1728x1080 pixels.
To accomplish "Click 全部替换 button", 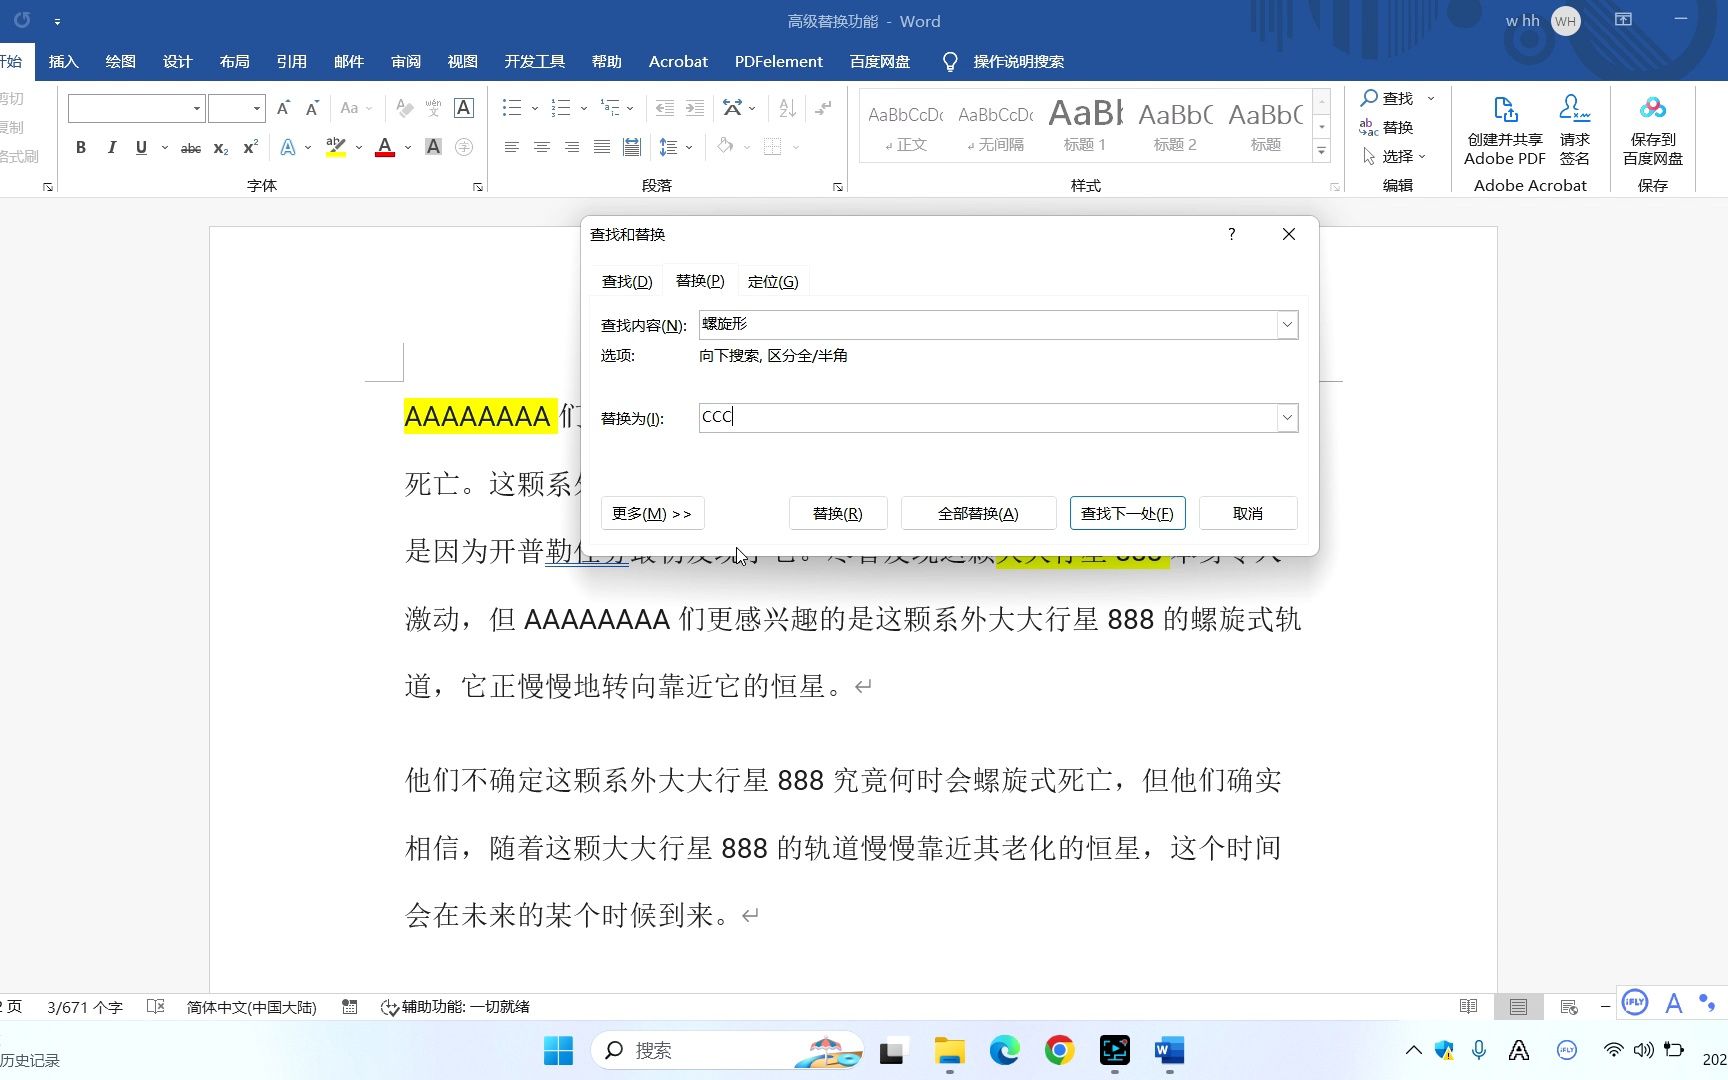I will click(x=978, y=514).
